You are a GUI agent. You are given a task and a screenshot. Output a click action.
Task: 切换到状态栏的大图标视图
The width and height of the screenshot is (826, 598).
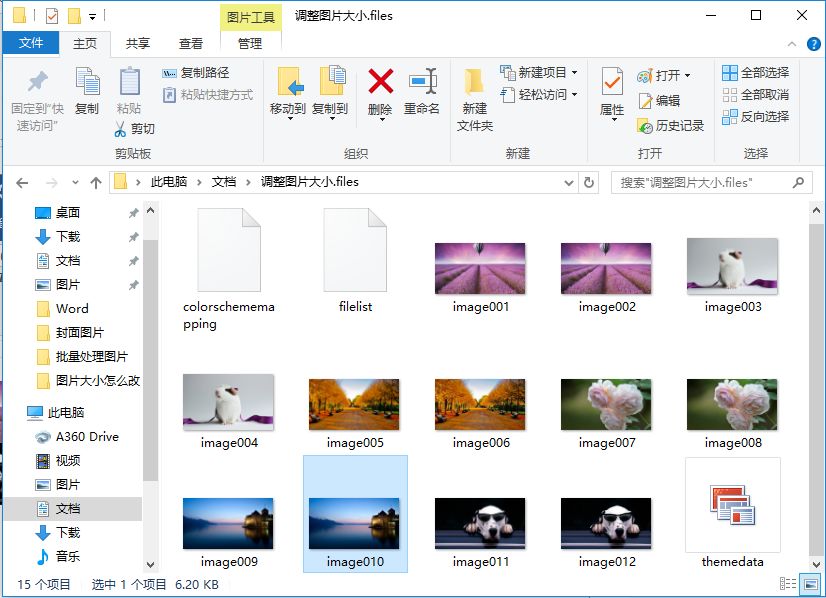[812, 585]
